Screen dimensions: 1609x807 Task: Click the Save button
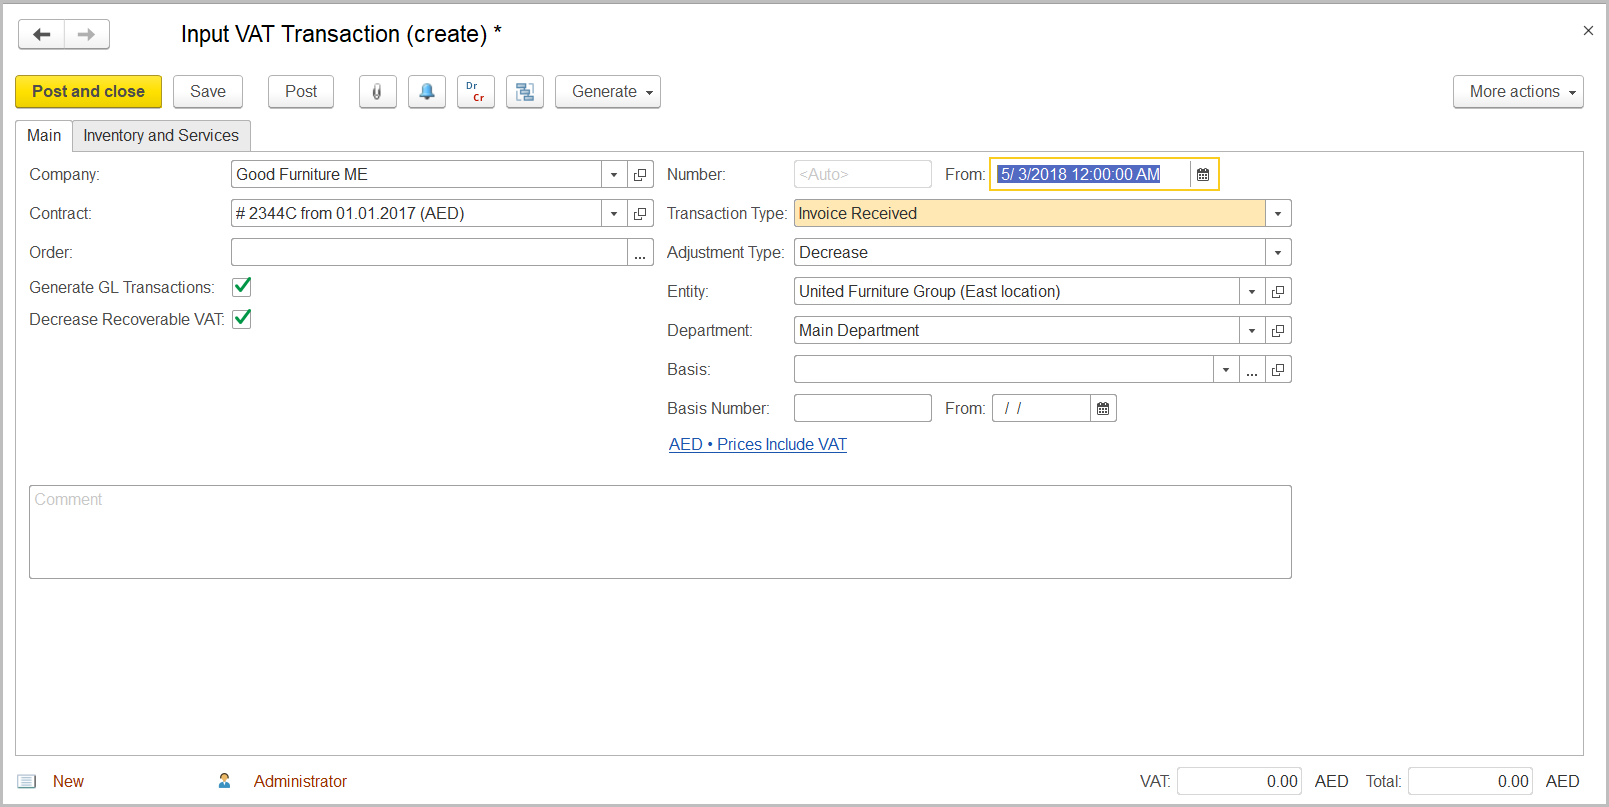click(x=208, y=92)
